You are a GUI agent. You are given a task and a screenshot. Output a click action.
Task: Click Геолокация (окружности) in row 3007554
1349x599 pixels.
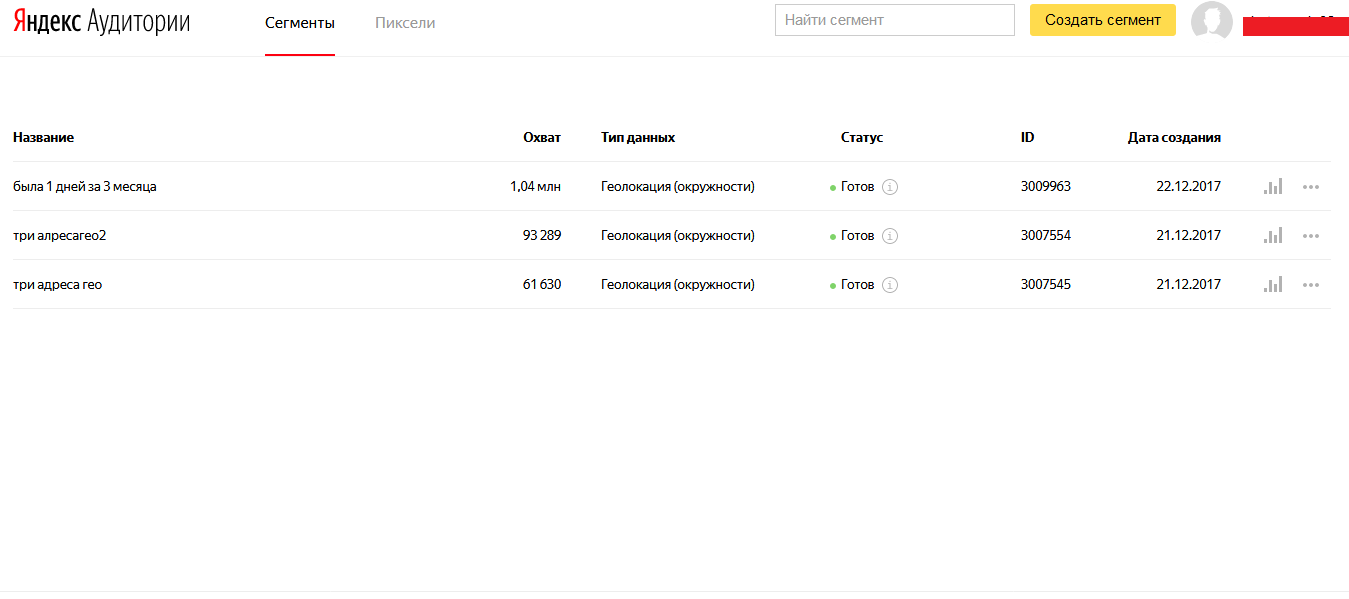678,235
